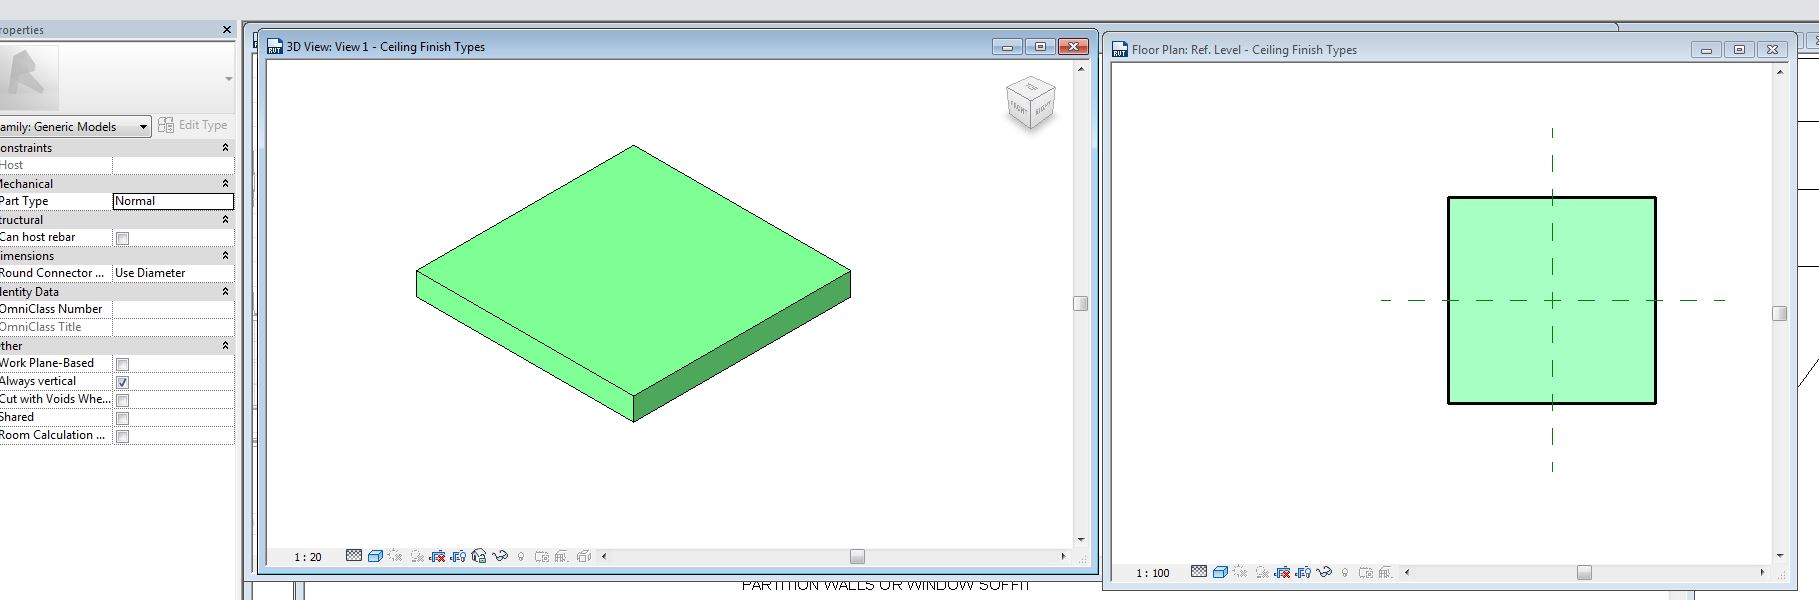The image size is (1819, 600).
Task: Click 1 : 100 view scale
Action: click(1153, 573)
